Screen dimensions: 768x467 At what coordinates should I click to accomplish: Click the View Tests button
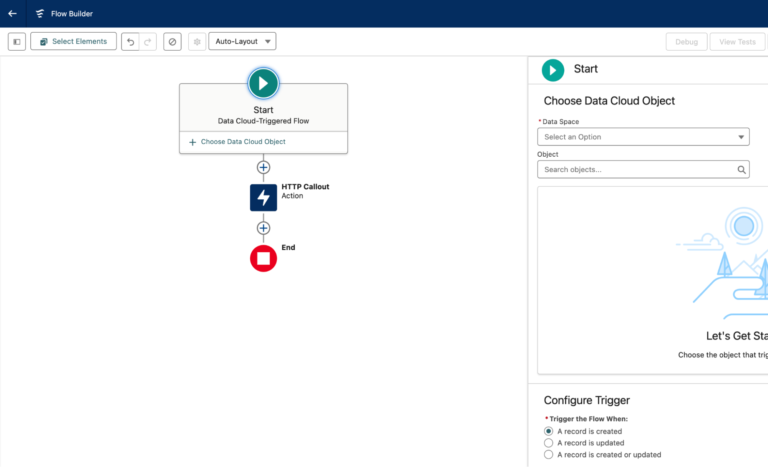pyautogui.click(x=737, y=42)
